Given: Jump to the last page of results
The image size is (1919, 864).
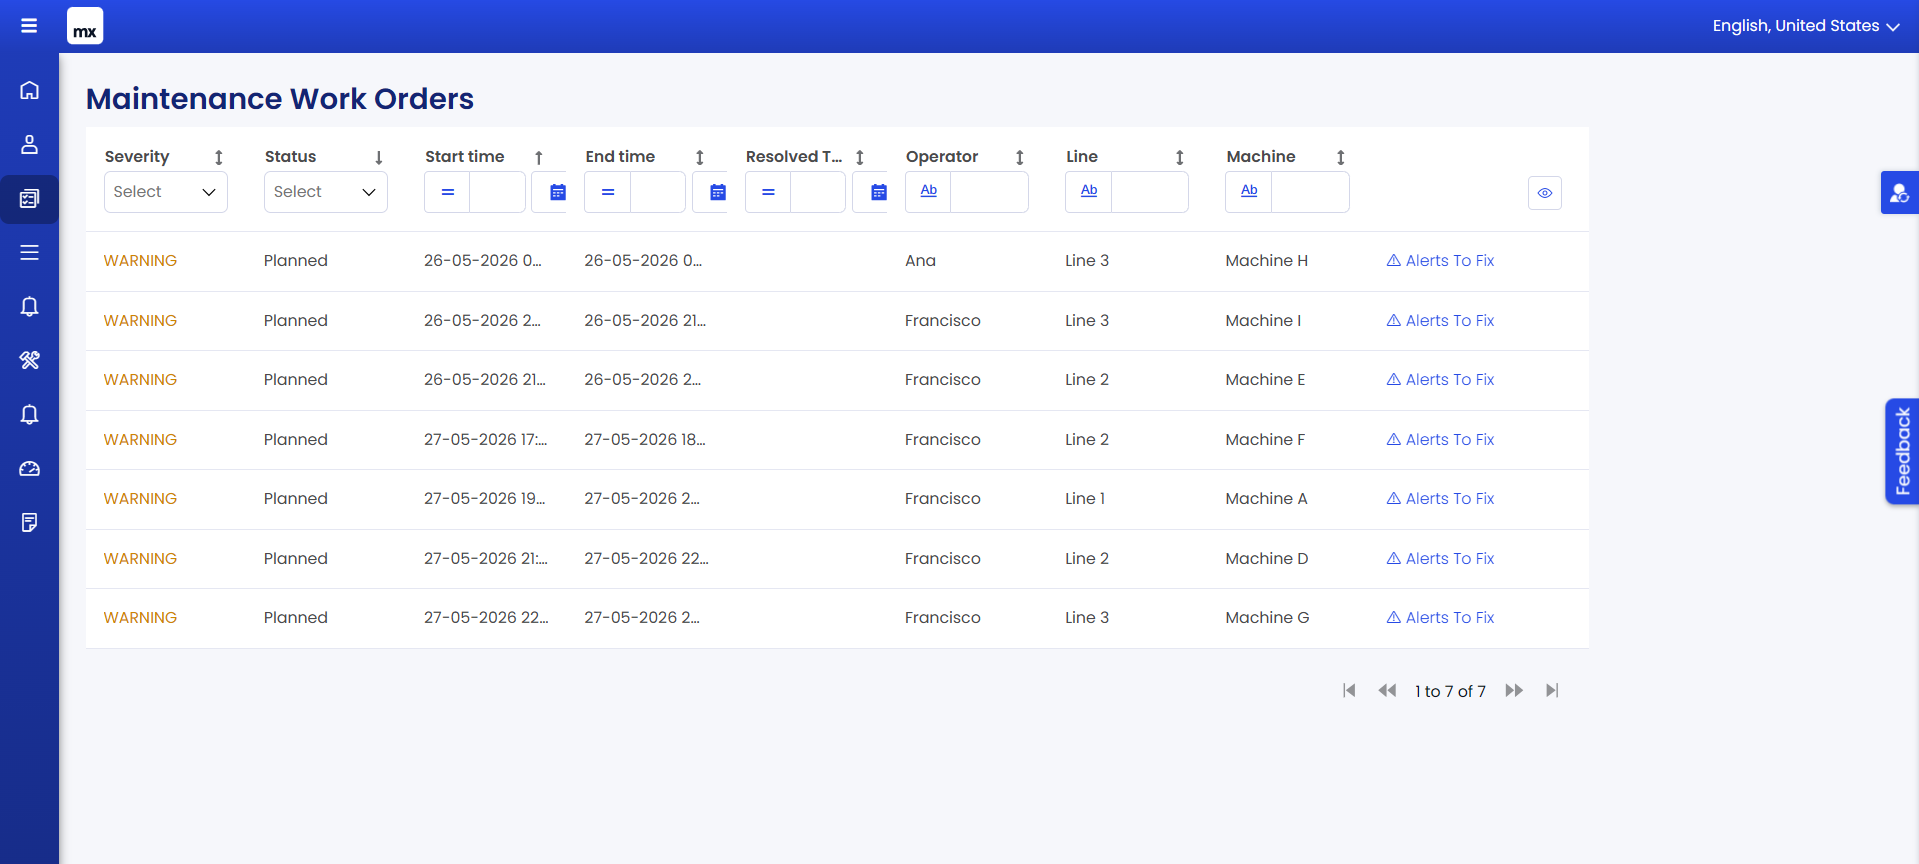Looking at the screenshot, I should pos(1552,691).
